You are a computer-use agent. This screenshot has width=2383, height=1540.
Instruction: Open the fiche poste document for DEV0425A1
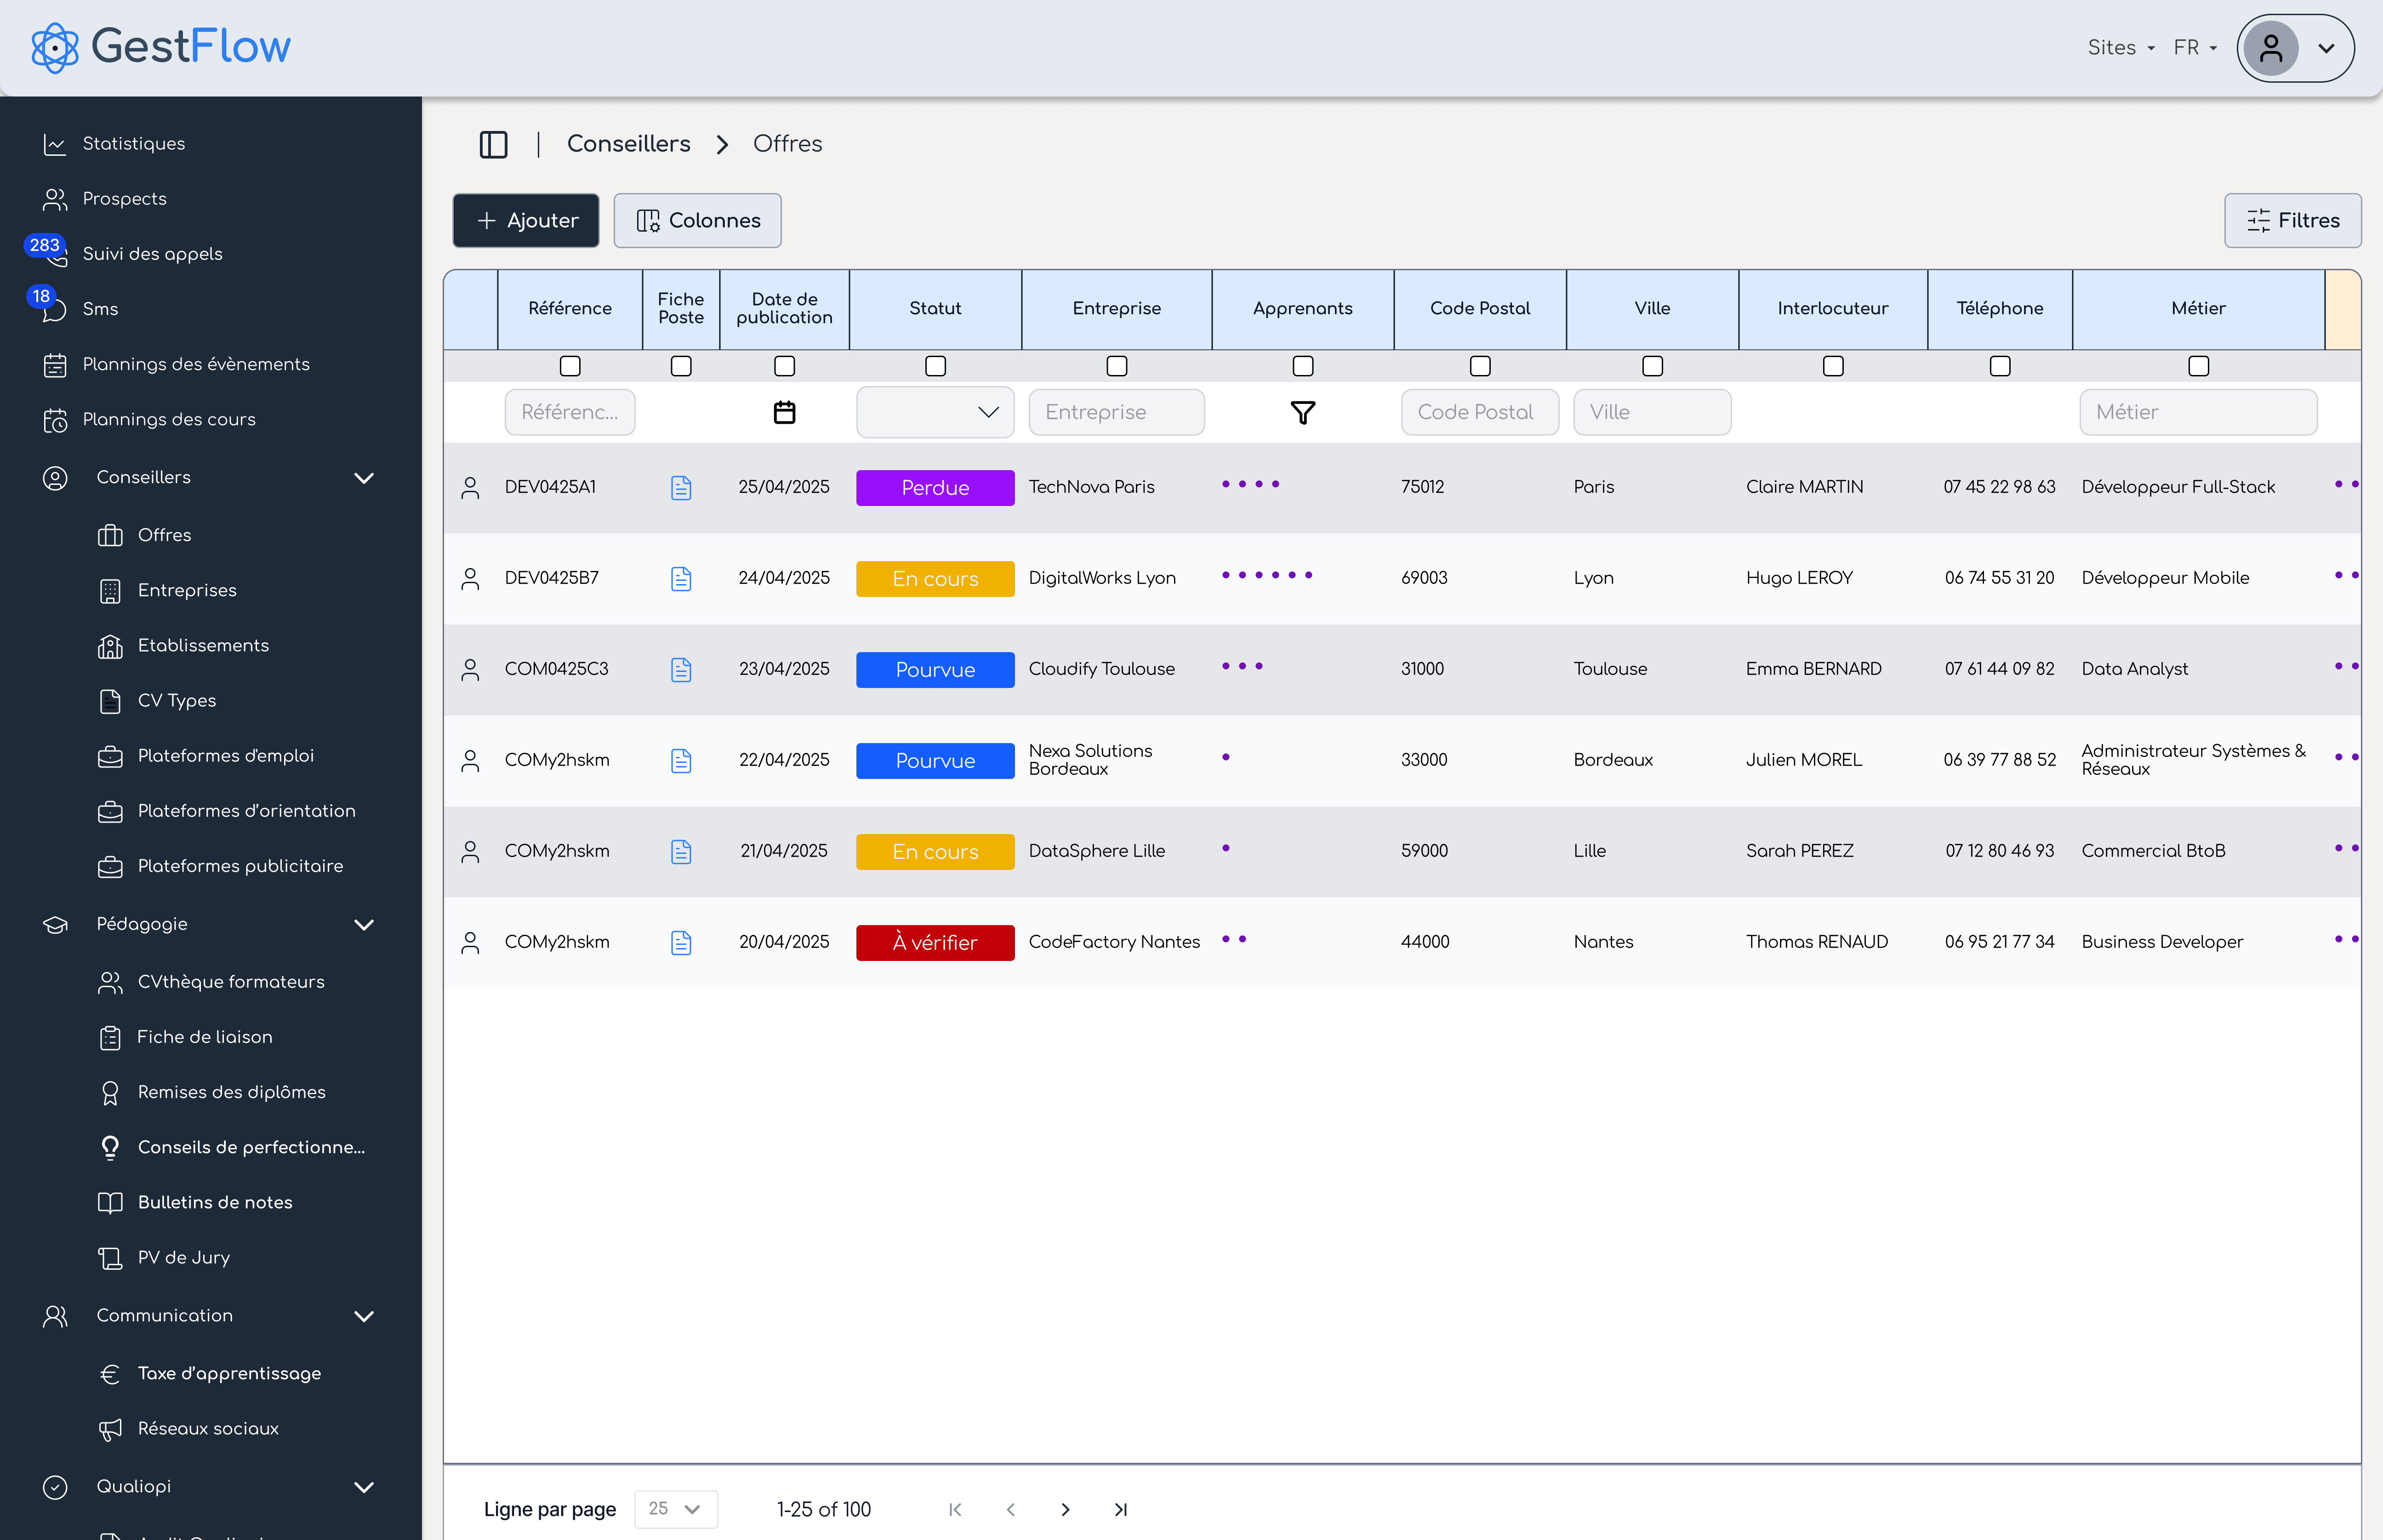681,487
